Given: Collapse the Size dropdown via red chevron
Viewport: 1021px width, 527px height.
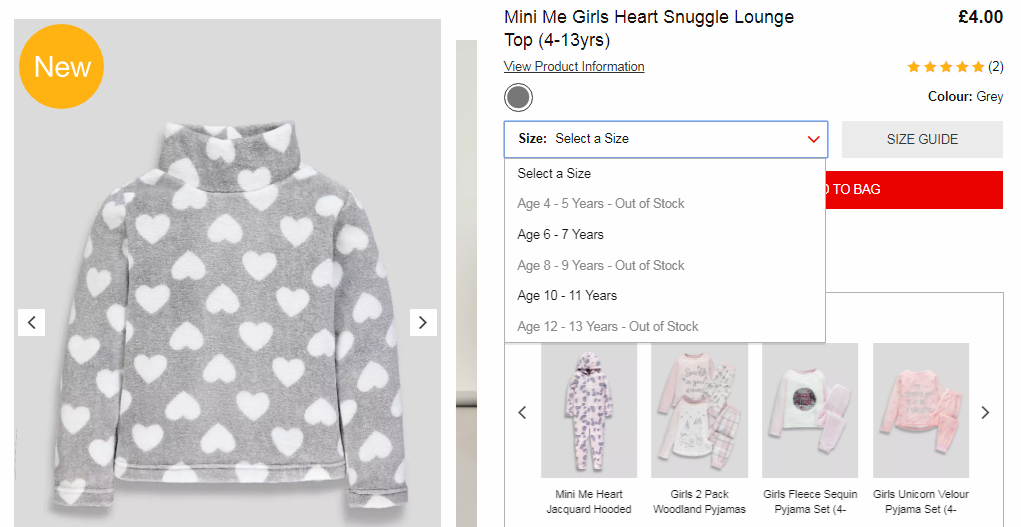Looking at the screenshot, I should click(x=813, y=139).
